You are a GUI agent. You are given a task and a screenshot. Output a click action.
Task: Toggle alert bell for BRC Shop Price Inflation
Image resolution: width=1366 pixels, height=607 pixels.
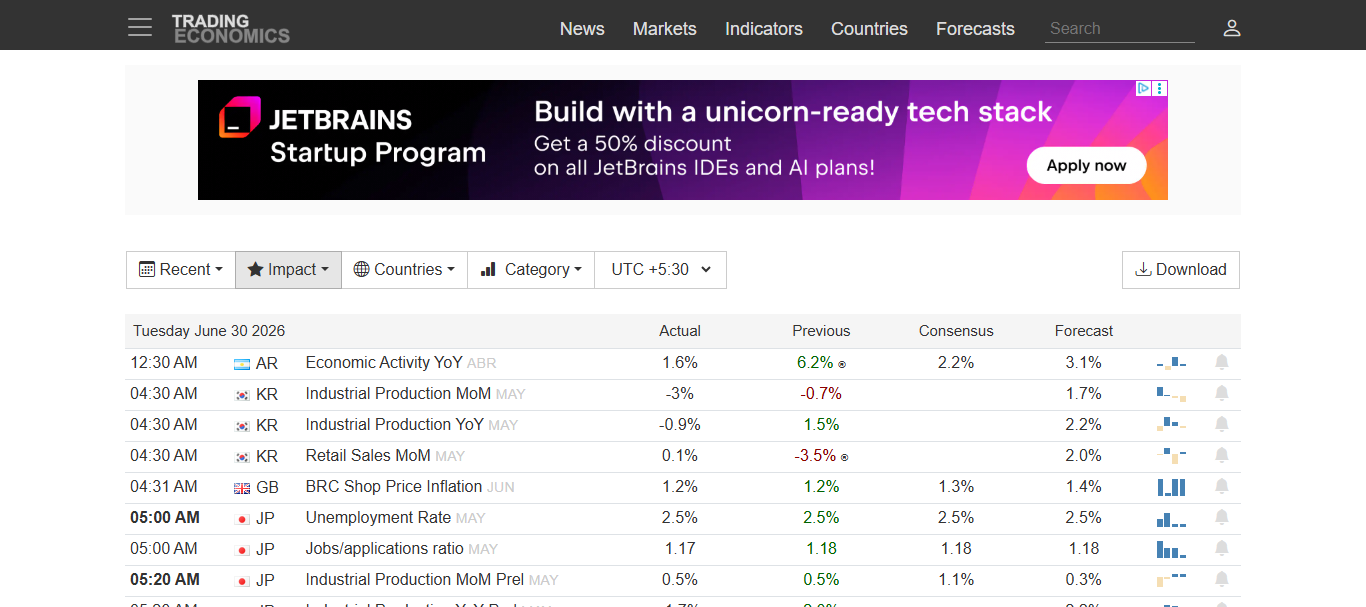pyautogui.click(x=1221, y=486)
